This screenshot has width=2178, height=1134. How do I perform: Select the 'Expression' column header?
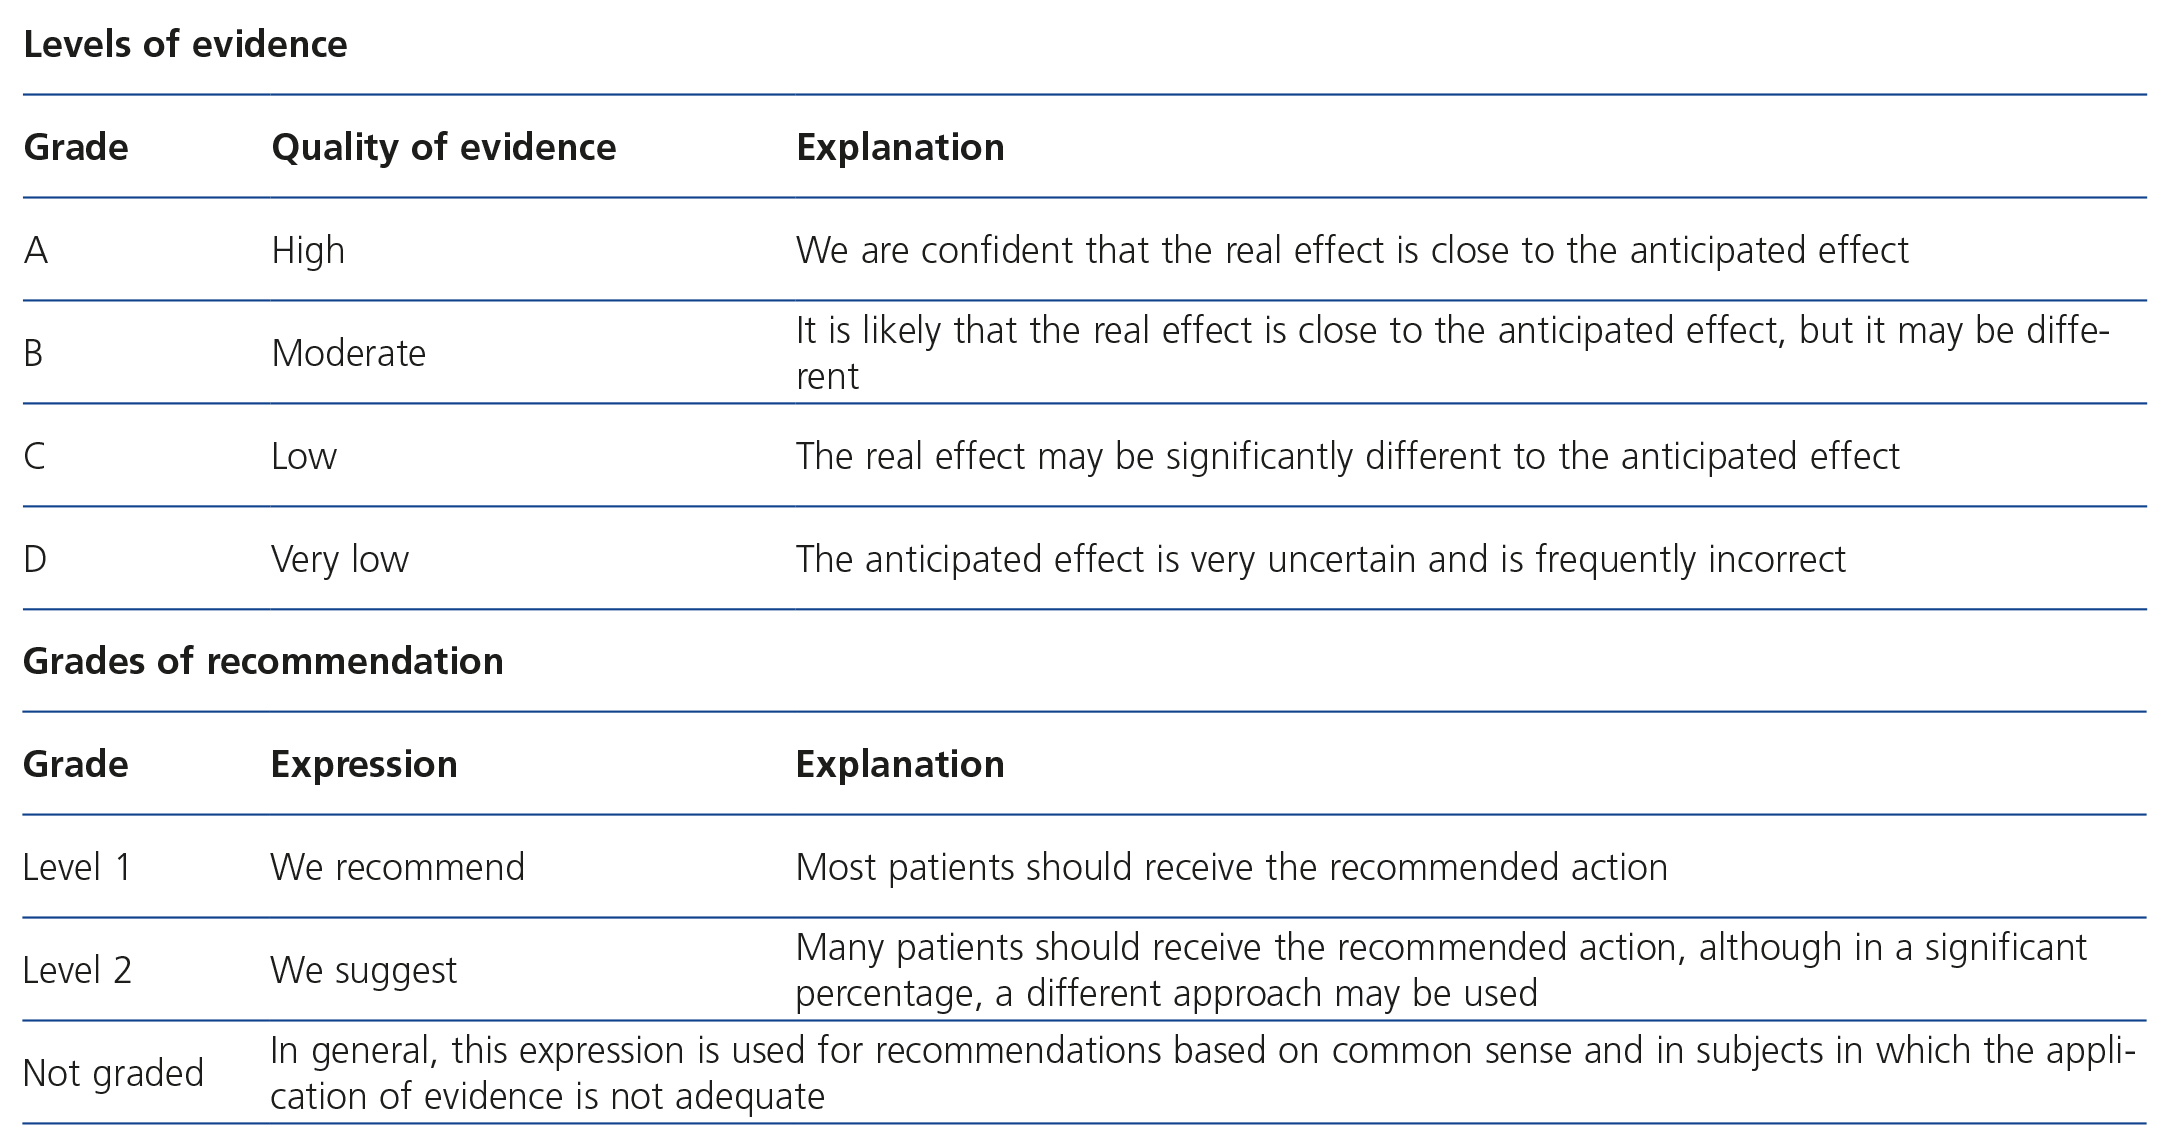pos(364,765)
